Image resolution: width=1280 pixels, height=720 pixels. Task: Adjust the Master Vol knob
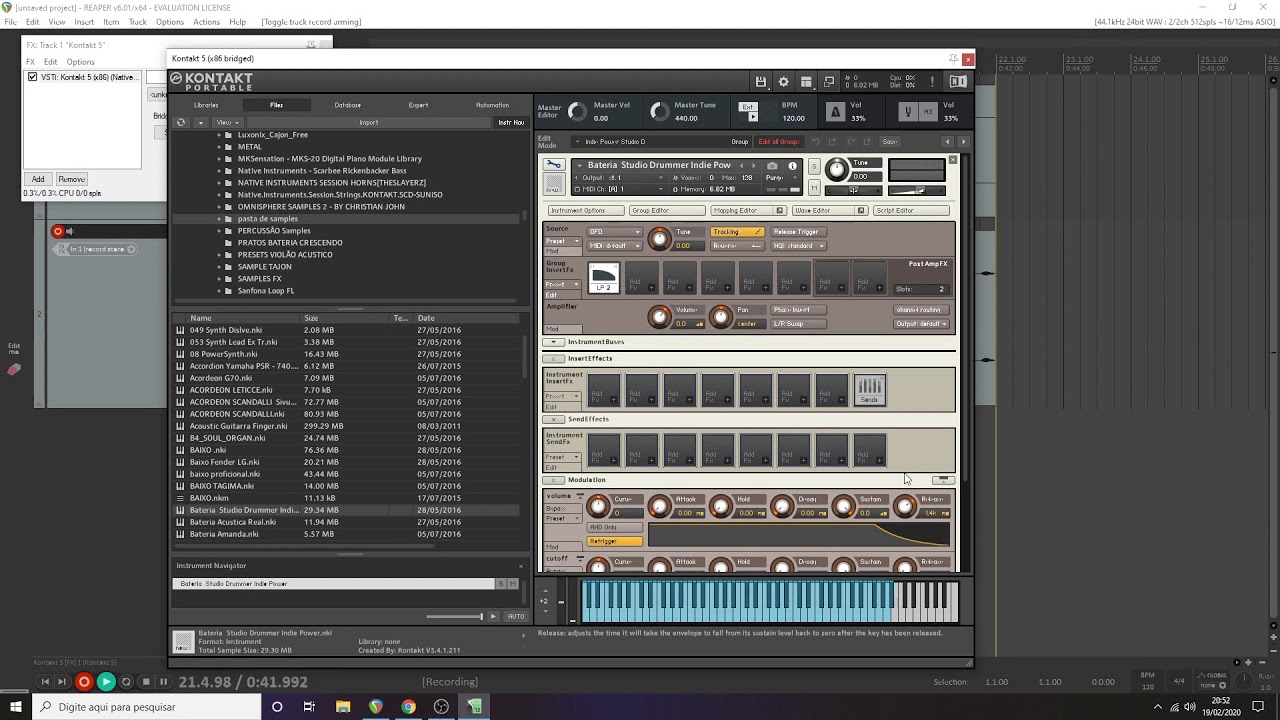(577, 111)
